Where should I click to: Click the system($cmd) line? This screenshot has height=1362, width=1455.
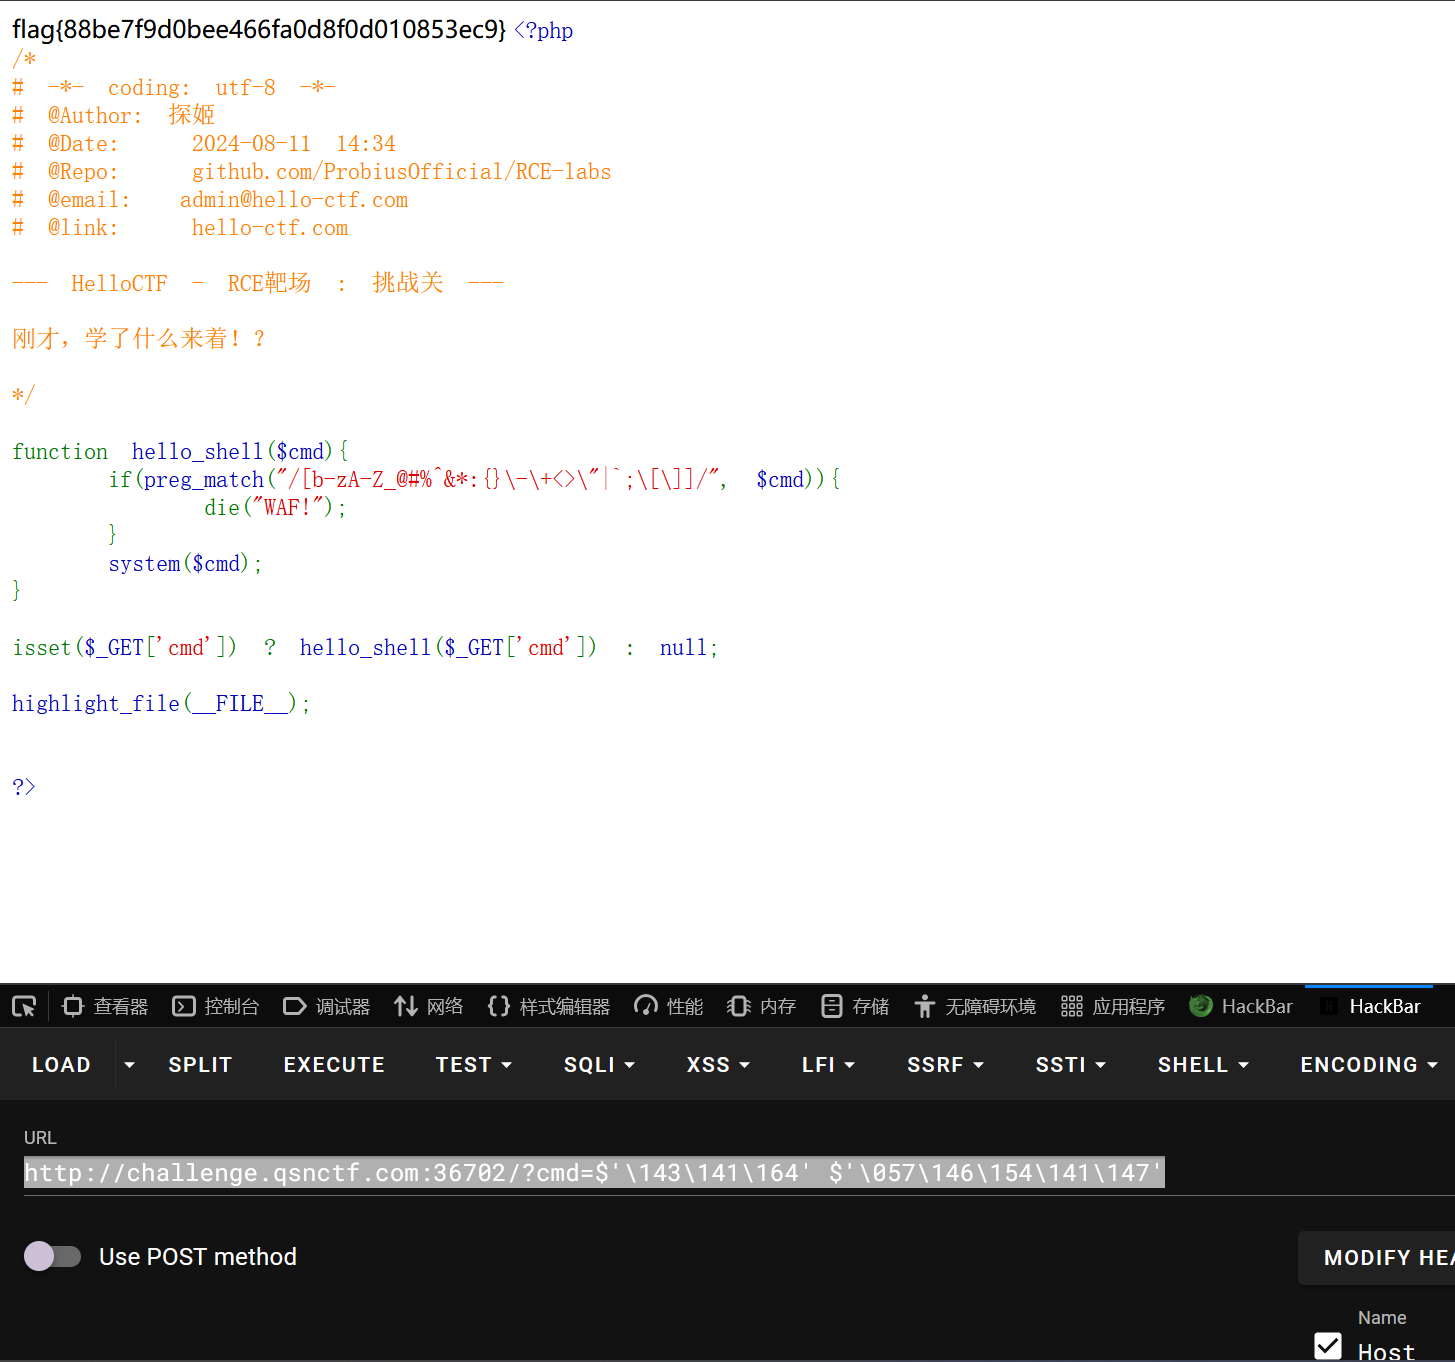coord(185,564)
